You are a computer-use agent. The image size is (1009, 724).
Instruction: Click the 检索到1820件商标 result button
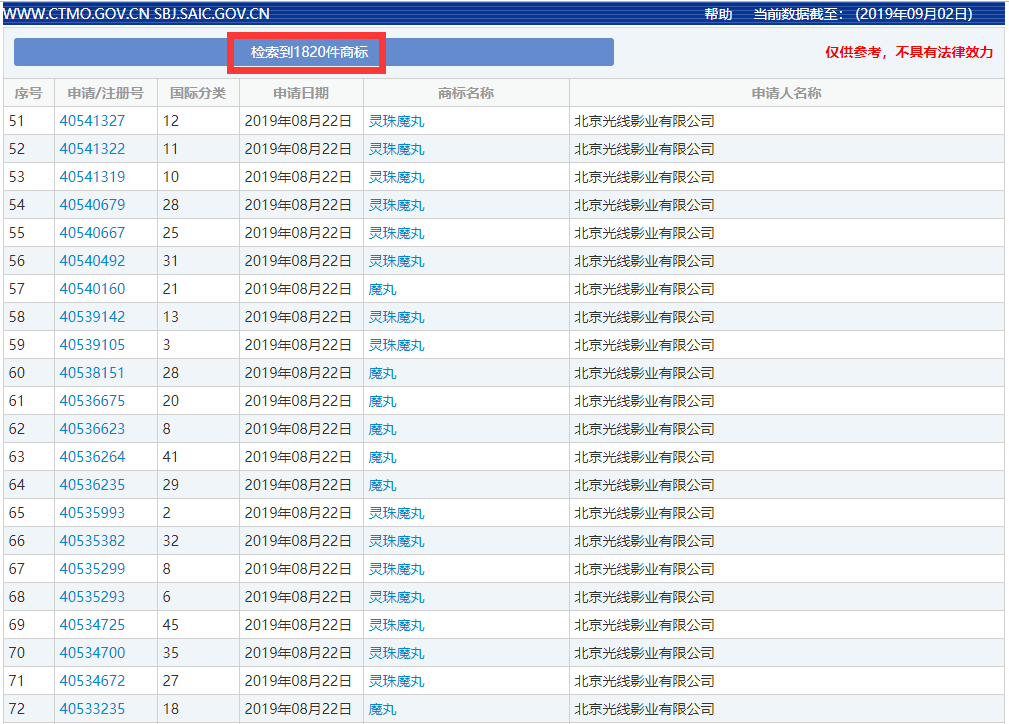pos(308,53)
